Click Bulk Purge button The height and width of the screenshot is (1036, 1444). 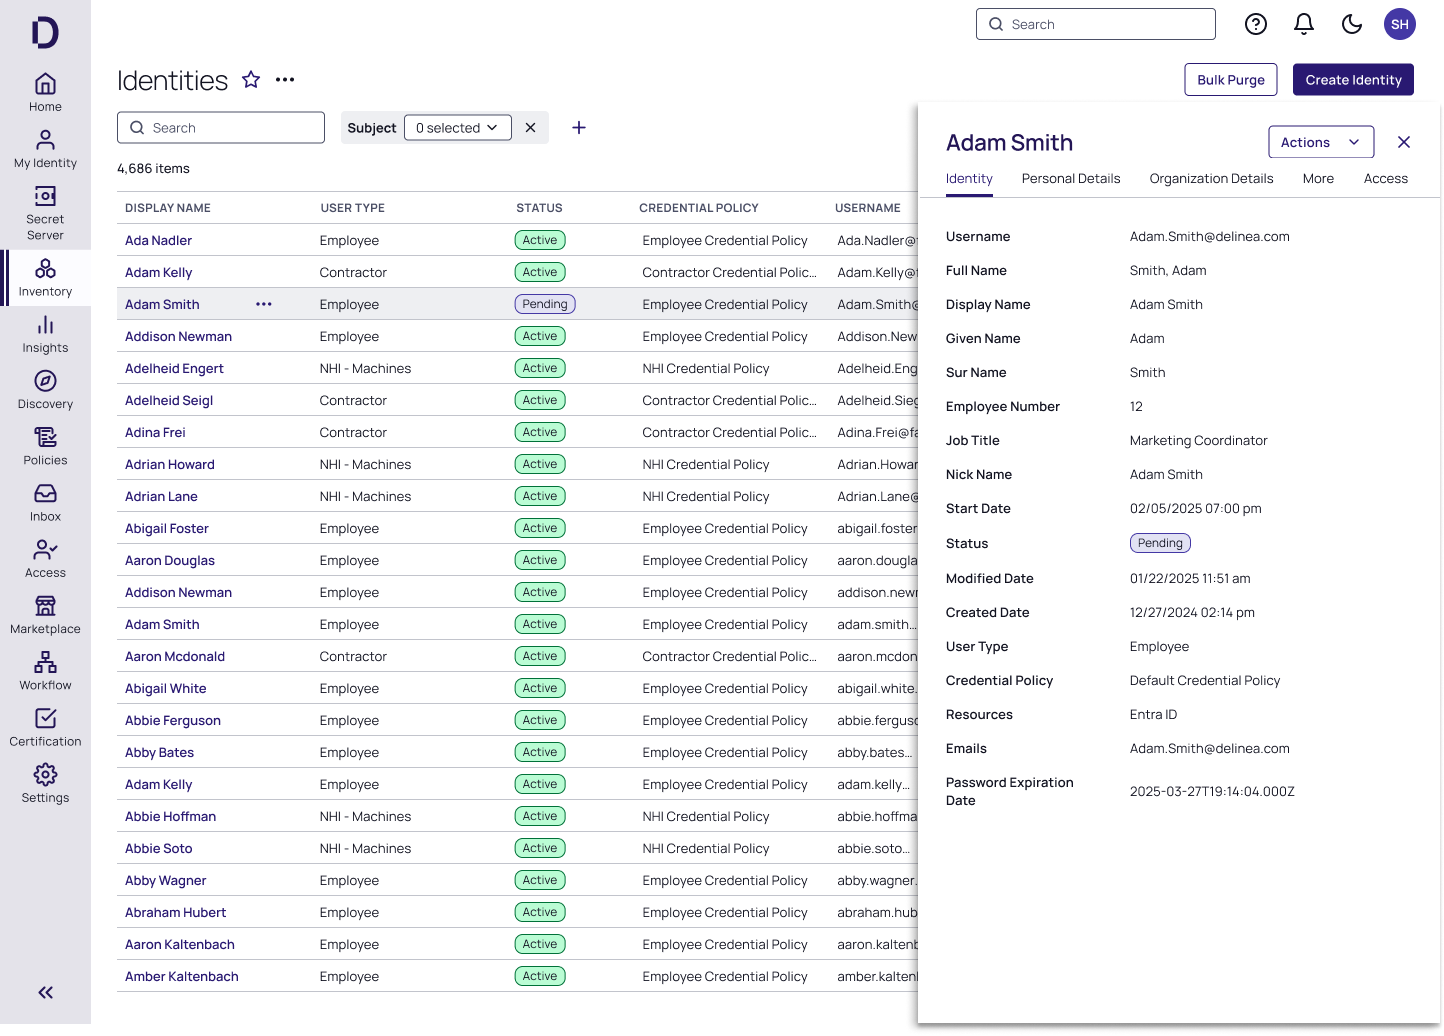tap(1231, 80)
